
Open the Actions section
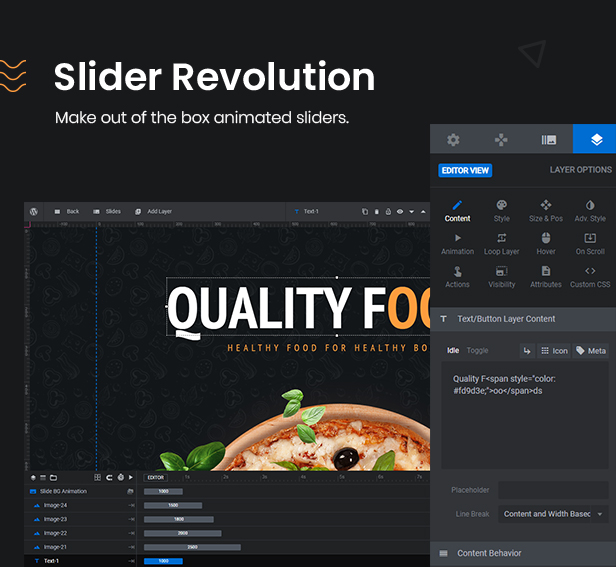pyautogui.click(x=457, y=277)
